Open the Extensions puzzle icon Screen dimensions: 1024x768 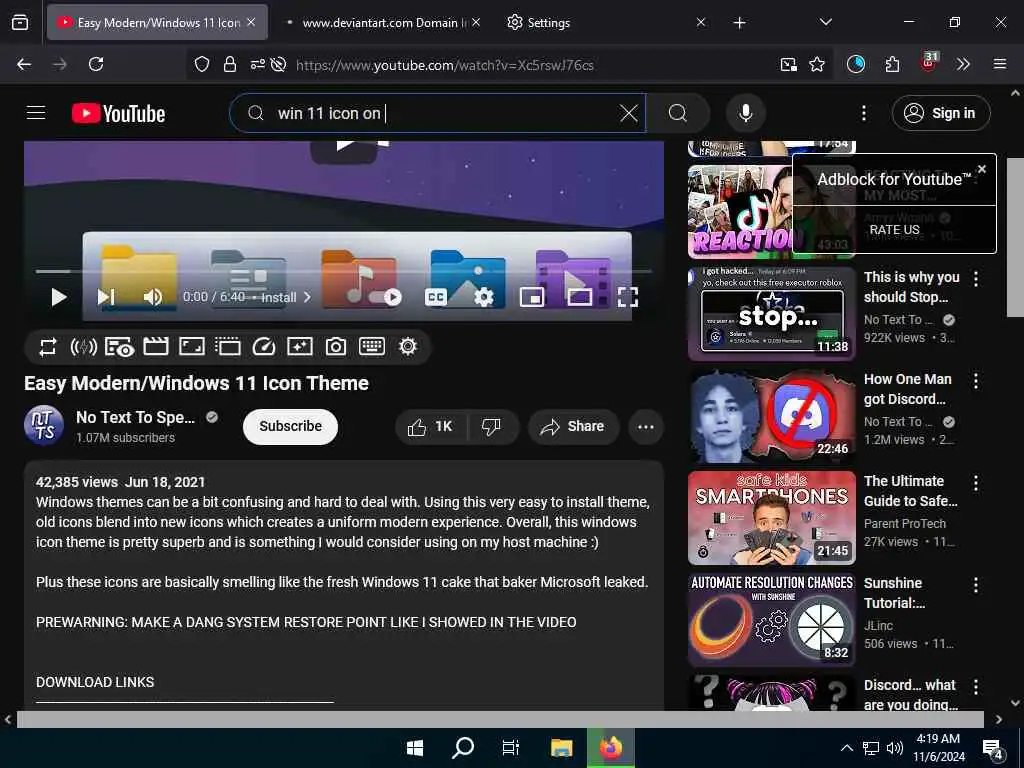tap(892, 64)
